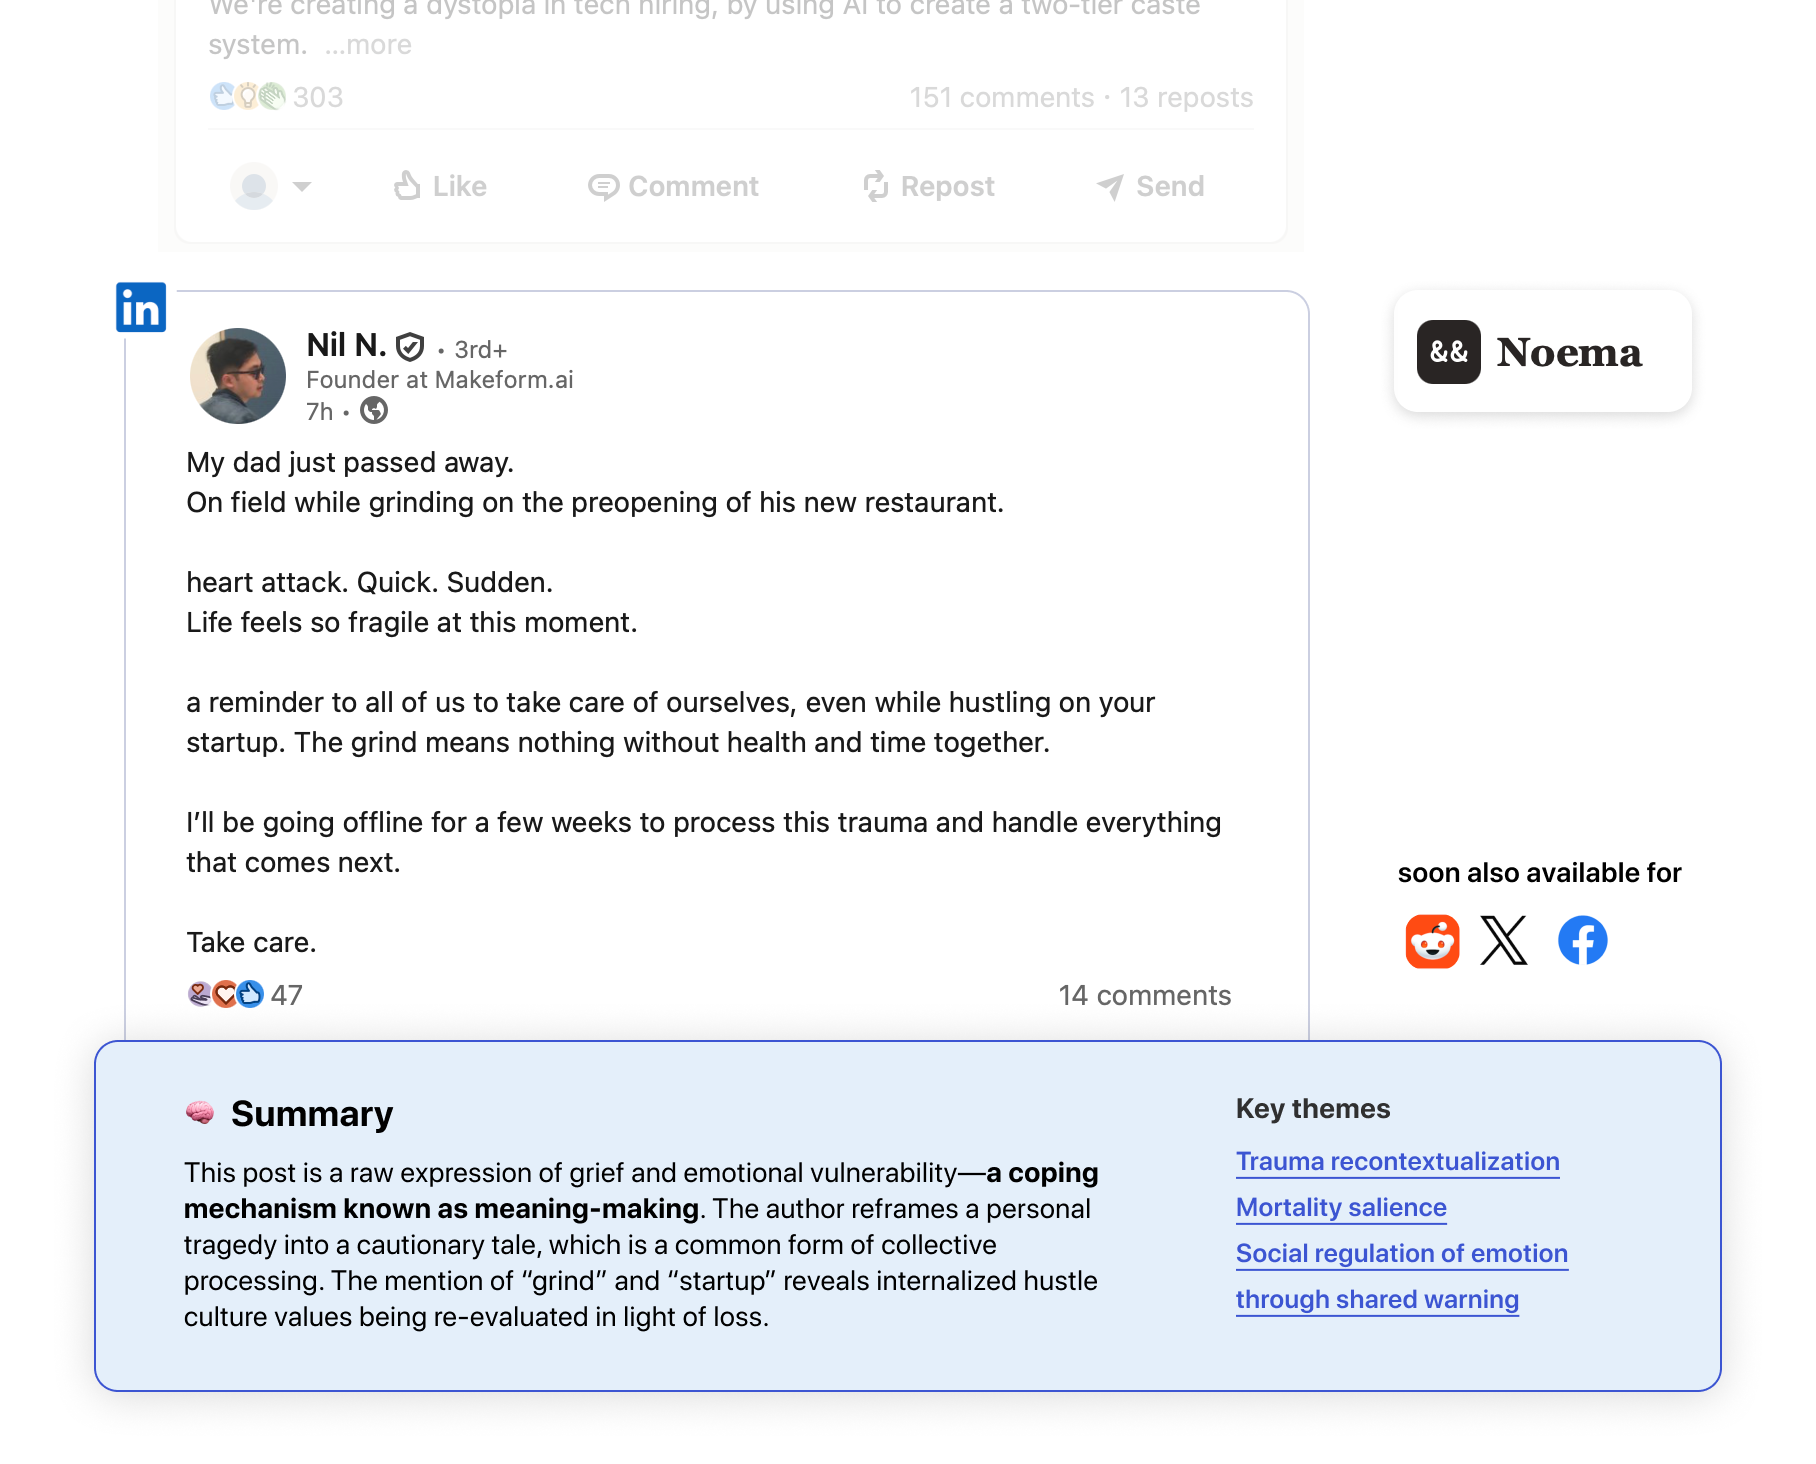Click the Trauma recontextualization theme link
Viewport: 1816px width, 1464px height.
point(1397,1162)
